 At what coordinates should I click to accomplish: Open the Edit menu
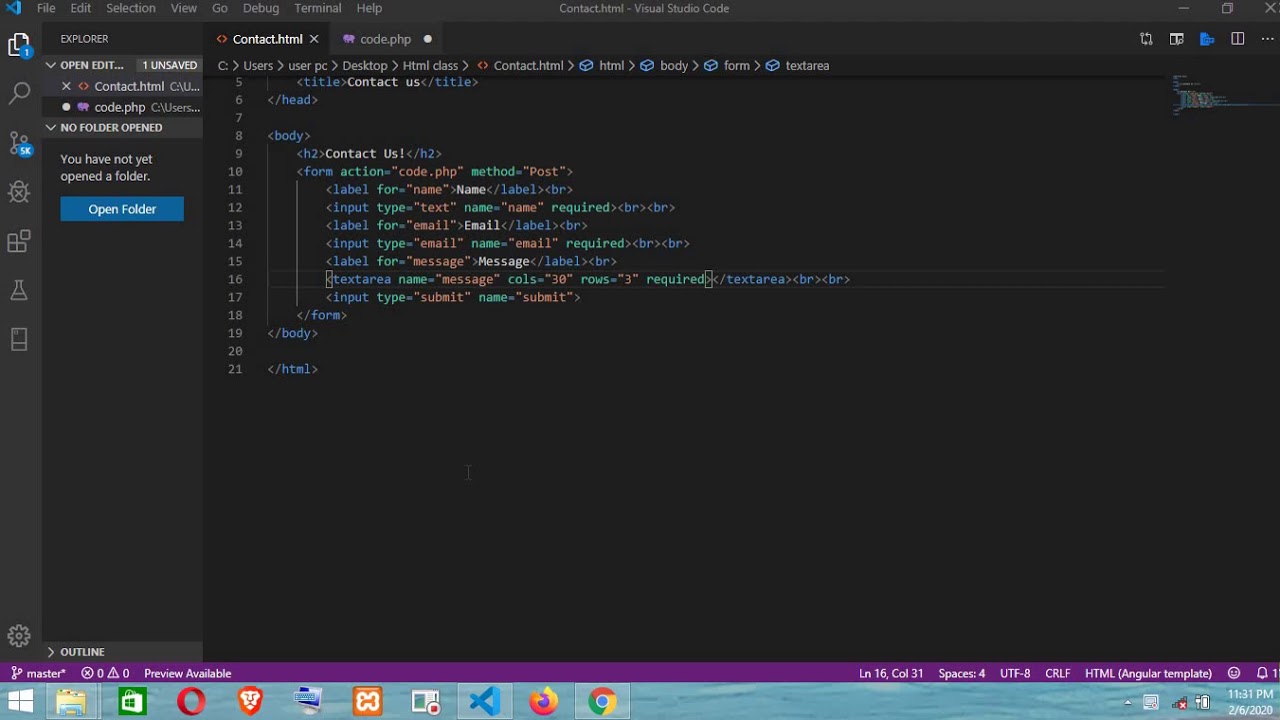(x=81, y=8)
